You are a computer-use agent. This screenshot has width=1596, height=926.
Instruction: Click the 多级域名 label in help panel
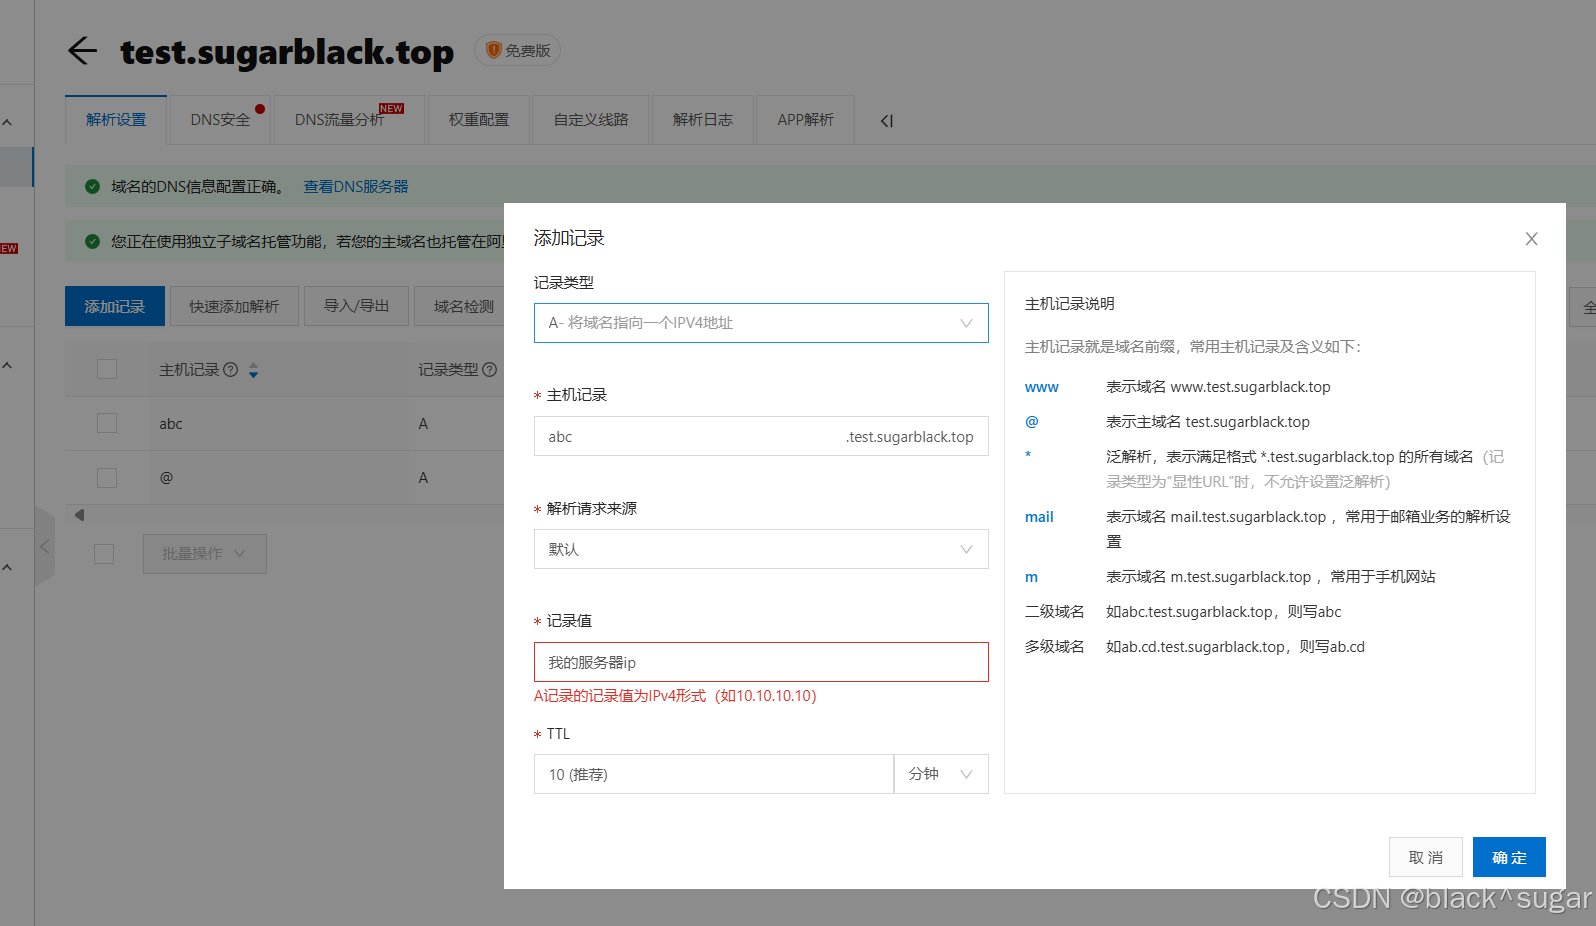click(x=1054, y=647)
